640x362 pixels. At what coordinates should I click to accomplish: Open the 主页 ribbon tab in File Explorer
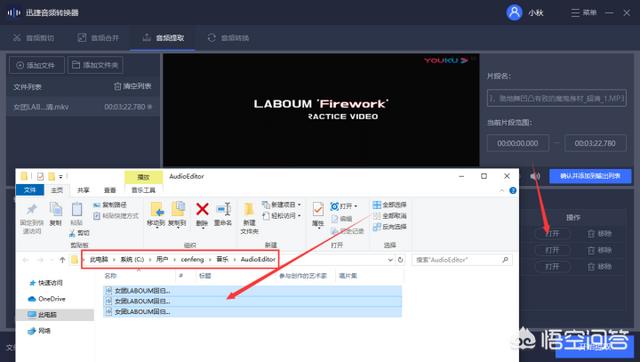(57, 190)
